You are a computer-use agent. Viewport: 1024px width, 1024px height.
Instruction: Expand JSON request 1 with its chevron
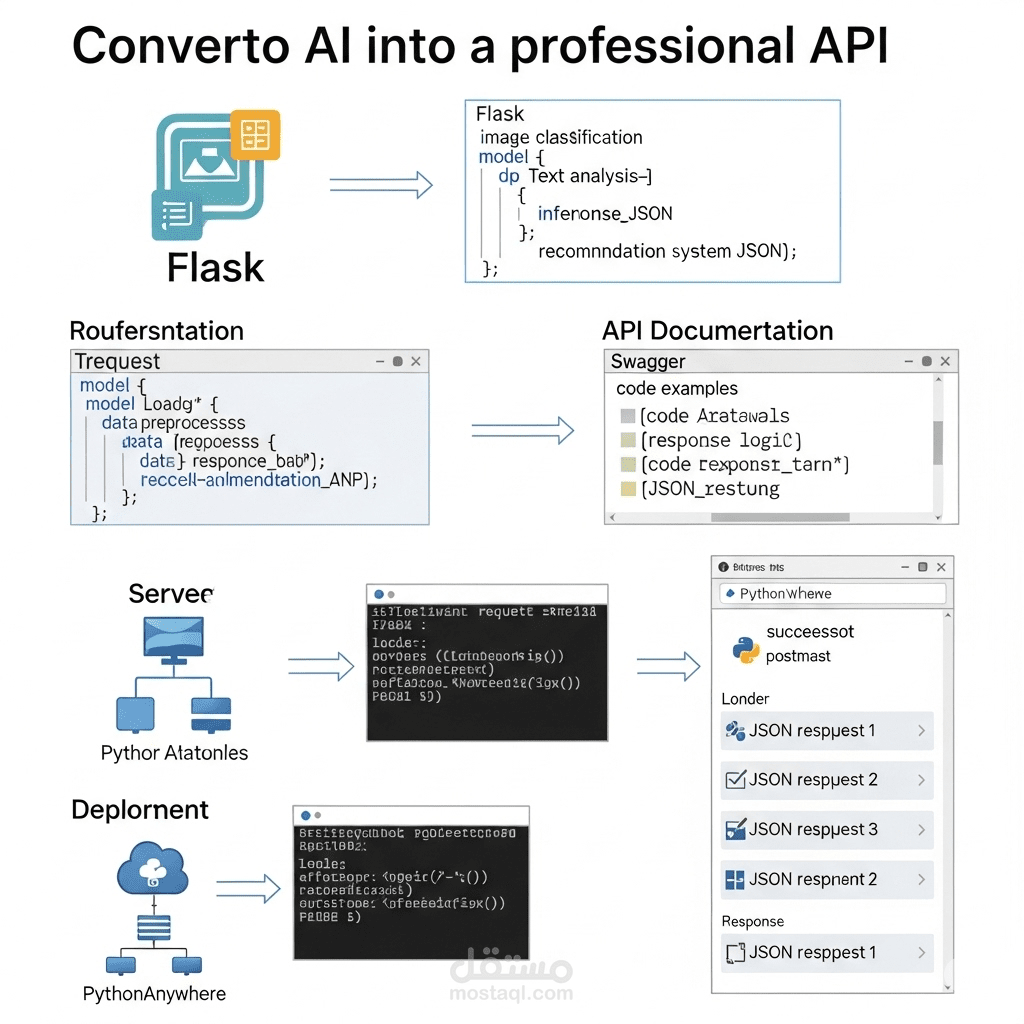pyautogui.click(x=920, y=731)
